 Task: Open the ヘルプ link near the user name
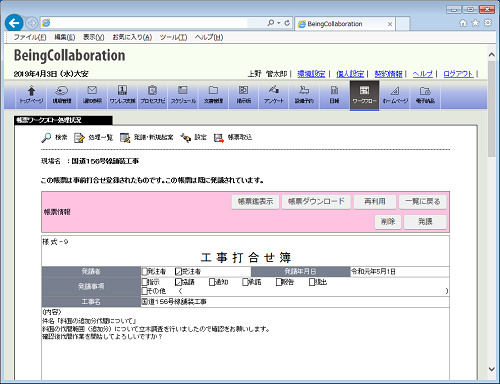coord(423,74)
